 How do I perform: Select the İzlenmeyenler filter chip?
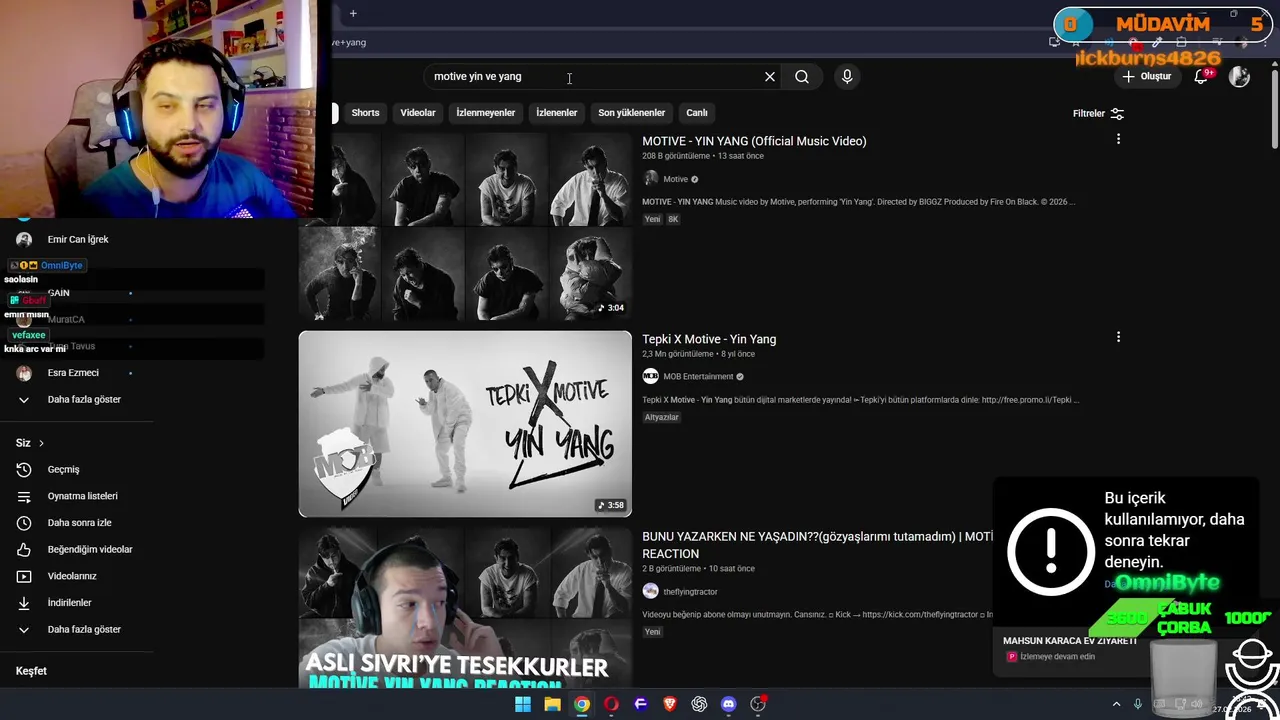(486, 113)
